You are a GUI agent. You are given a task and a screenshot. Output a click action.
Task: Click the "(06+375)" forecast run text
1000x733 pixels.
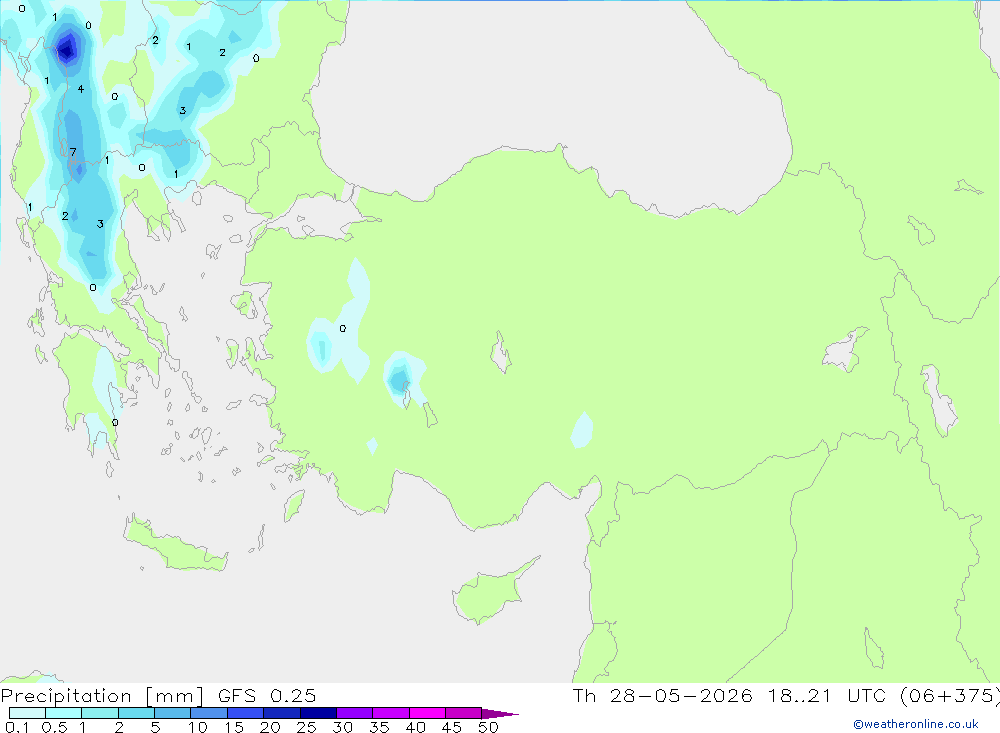coord(949,695)
